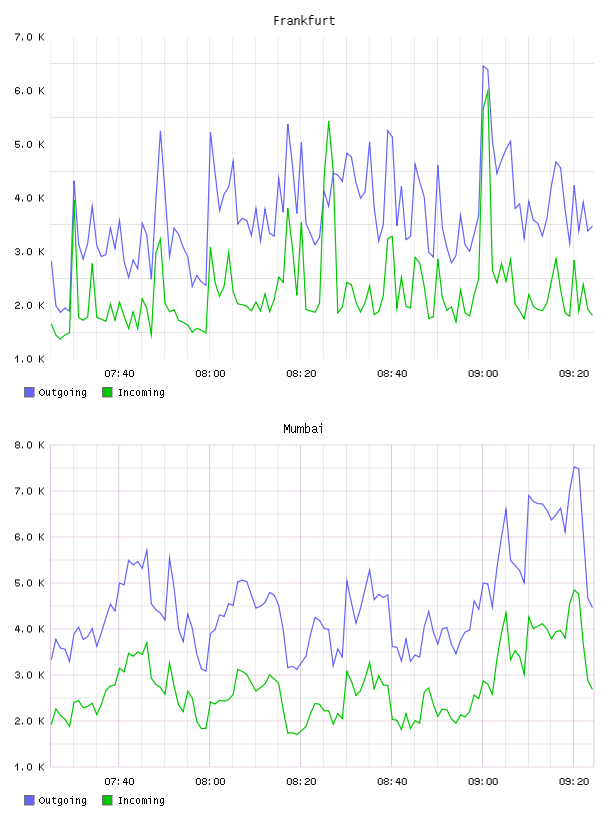This screenshot has height=816, width=608.
Task: Click the 8.0 K axis label in Mumbai chart
Action: coord(29,445)
